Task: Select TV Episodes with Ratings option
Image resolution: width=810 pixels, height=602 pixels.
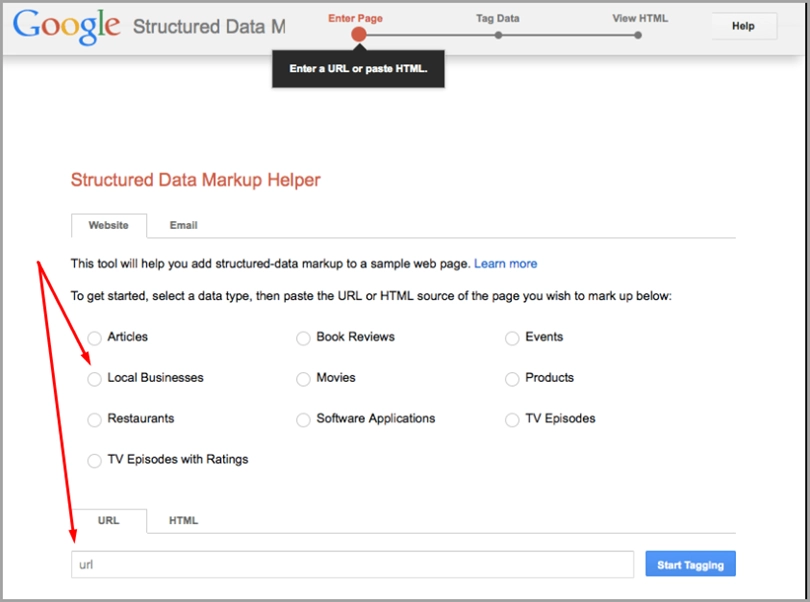Action: click(x=95, y=461)
